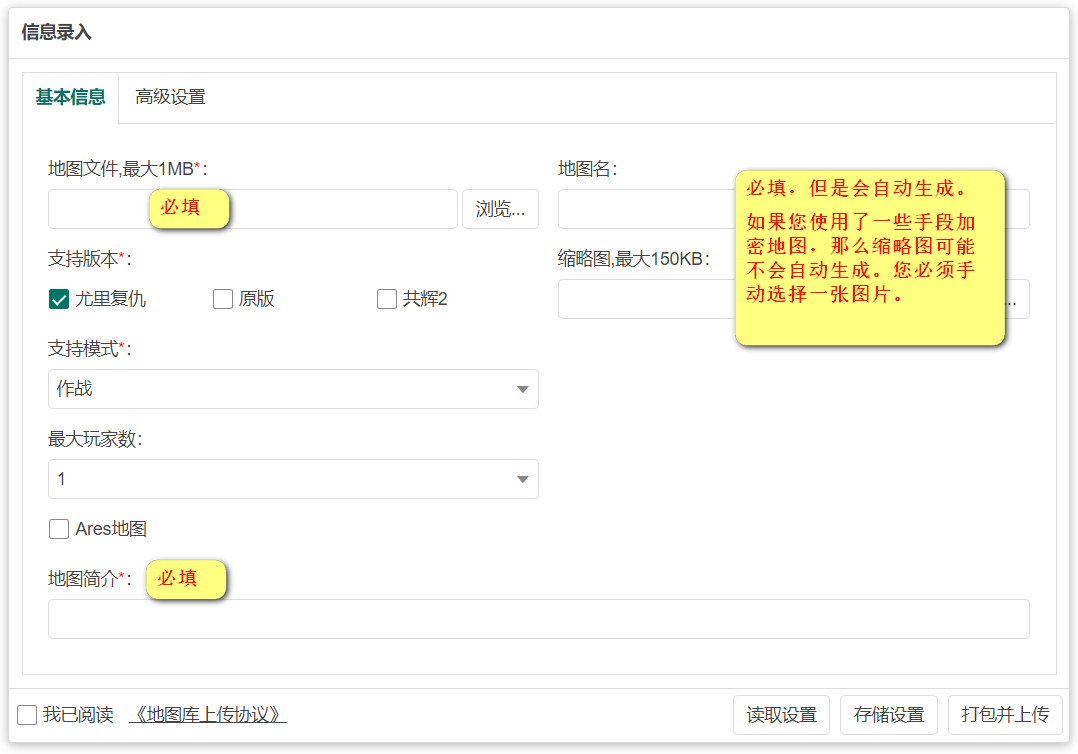This screenshot has height=754, width=1078.
Task: Uncheck the 尤里复仇 checkbox
Action: (x=59, y=299)
